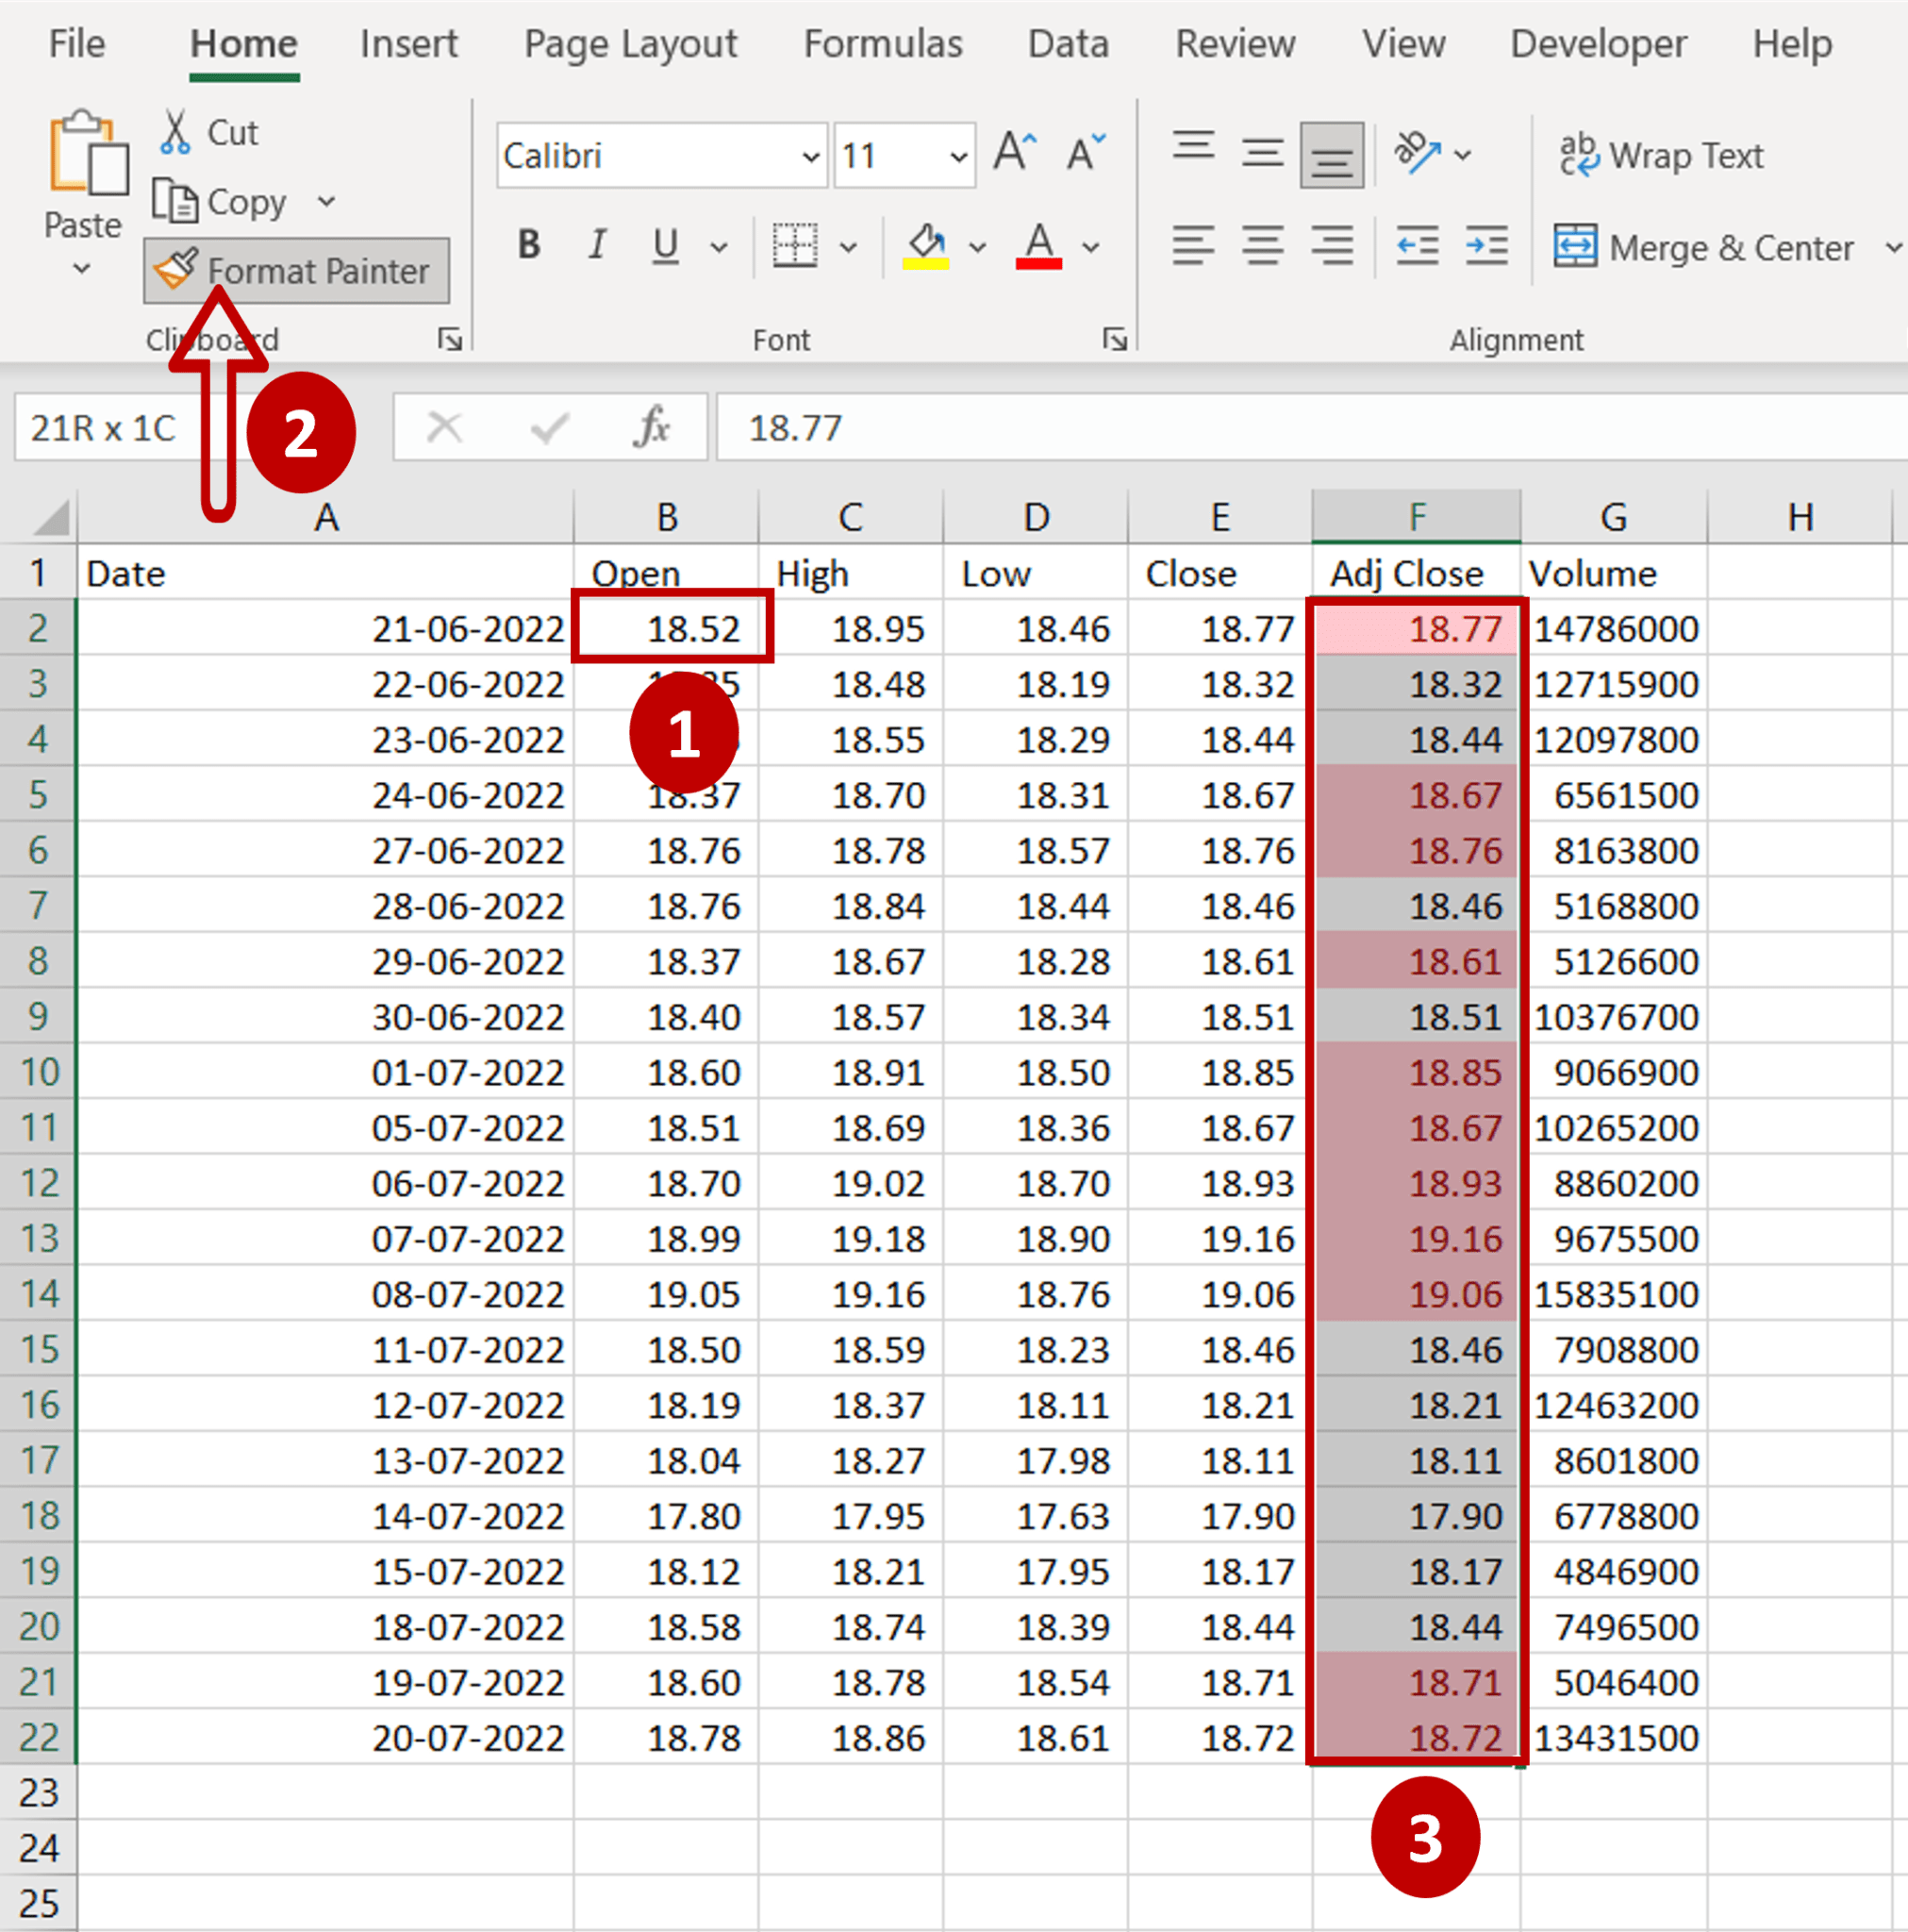Apply red font color swatch
The height and width of the screenshot is (1932, 1908).
point(1038,245)
